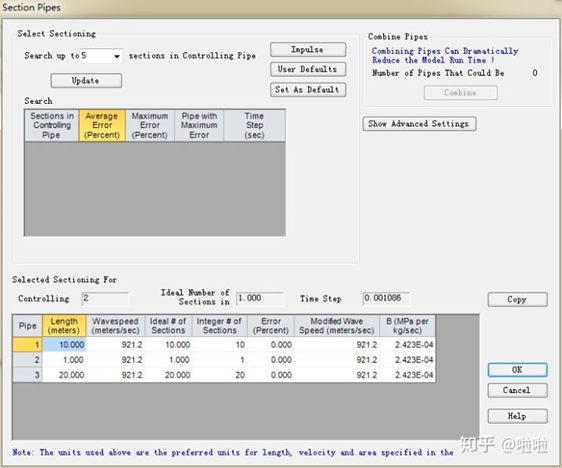Select Length (meters) column header
562x468 pixels.
click(x=64, y=326)
